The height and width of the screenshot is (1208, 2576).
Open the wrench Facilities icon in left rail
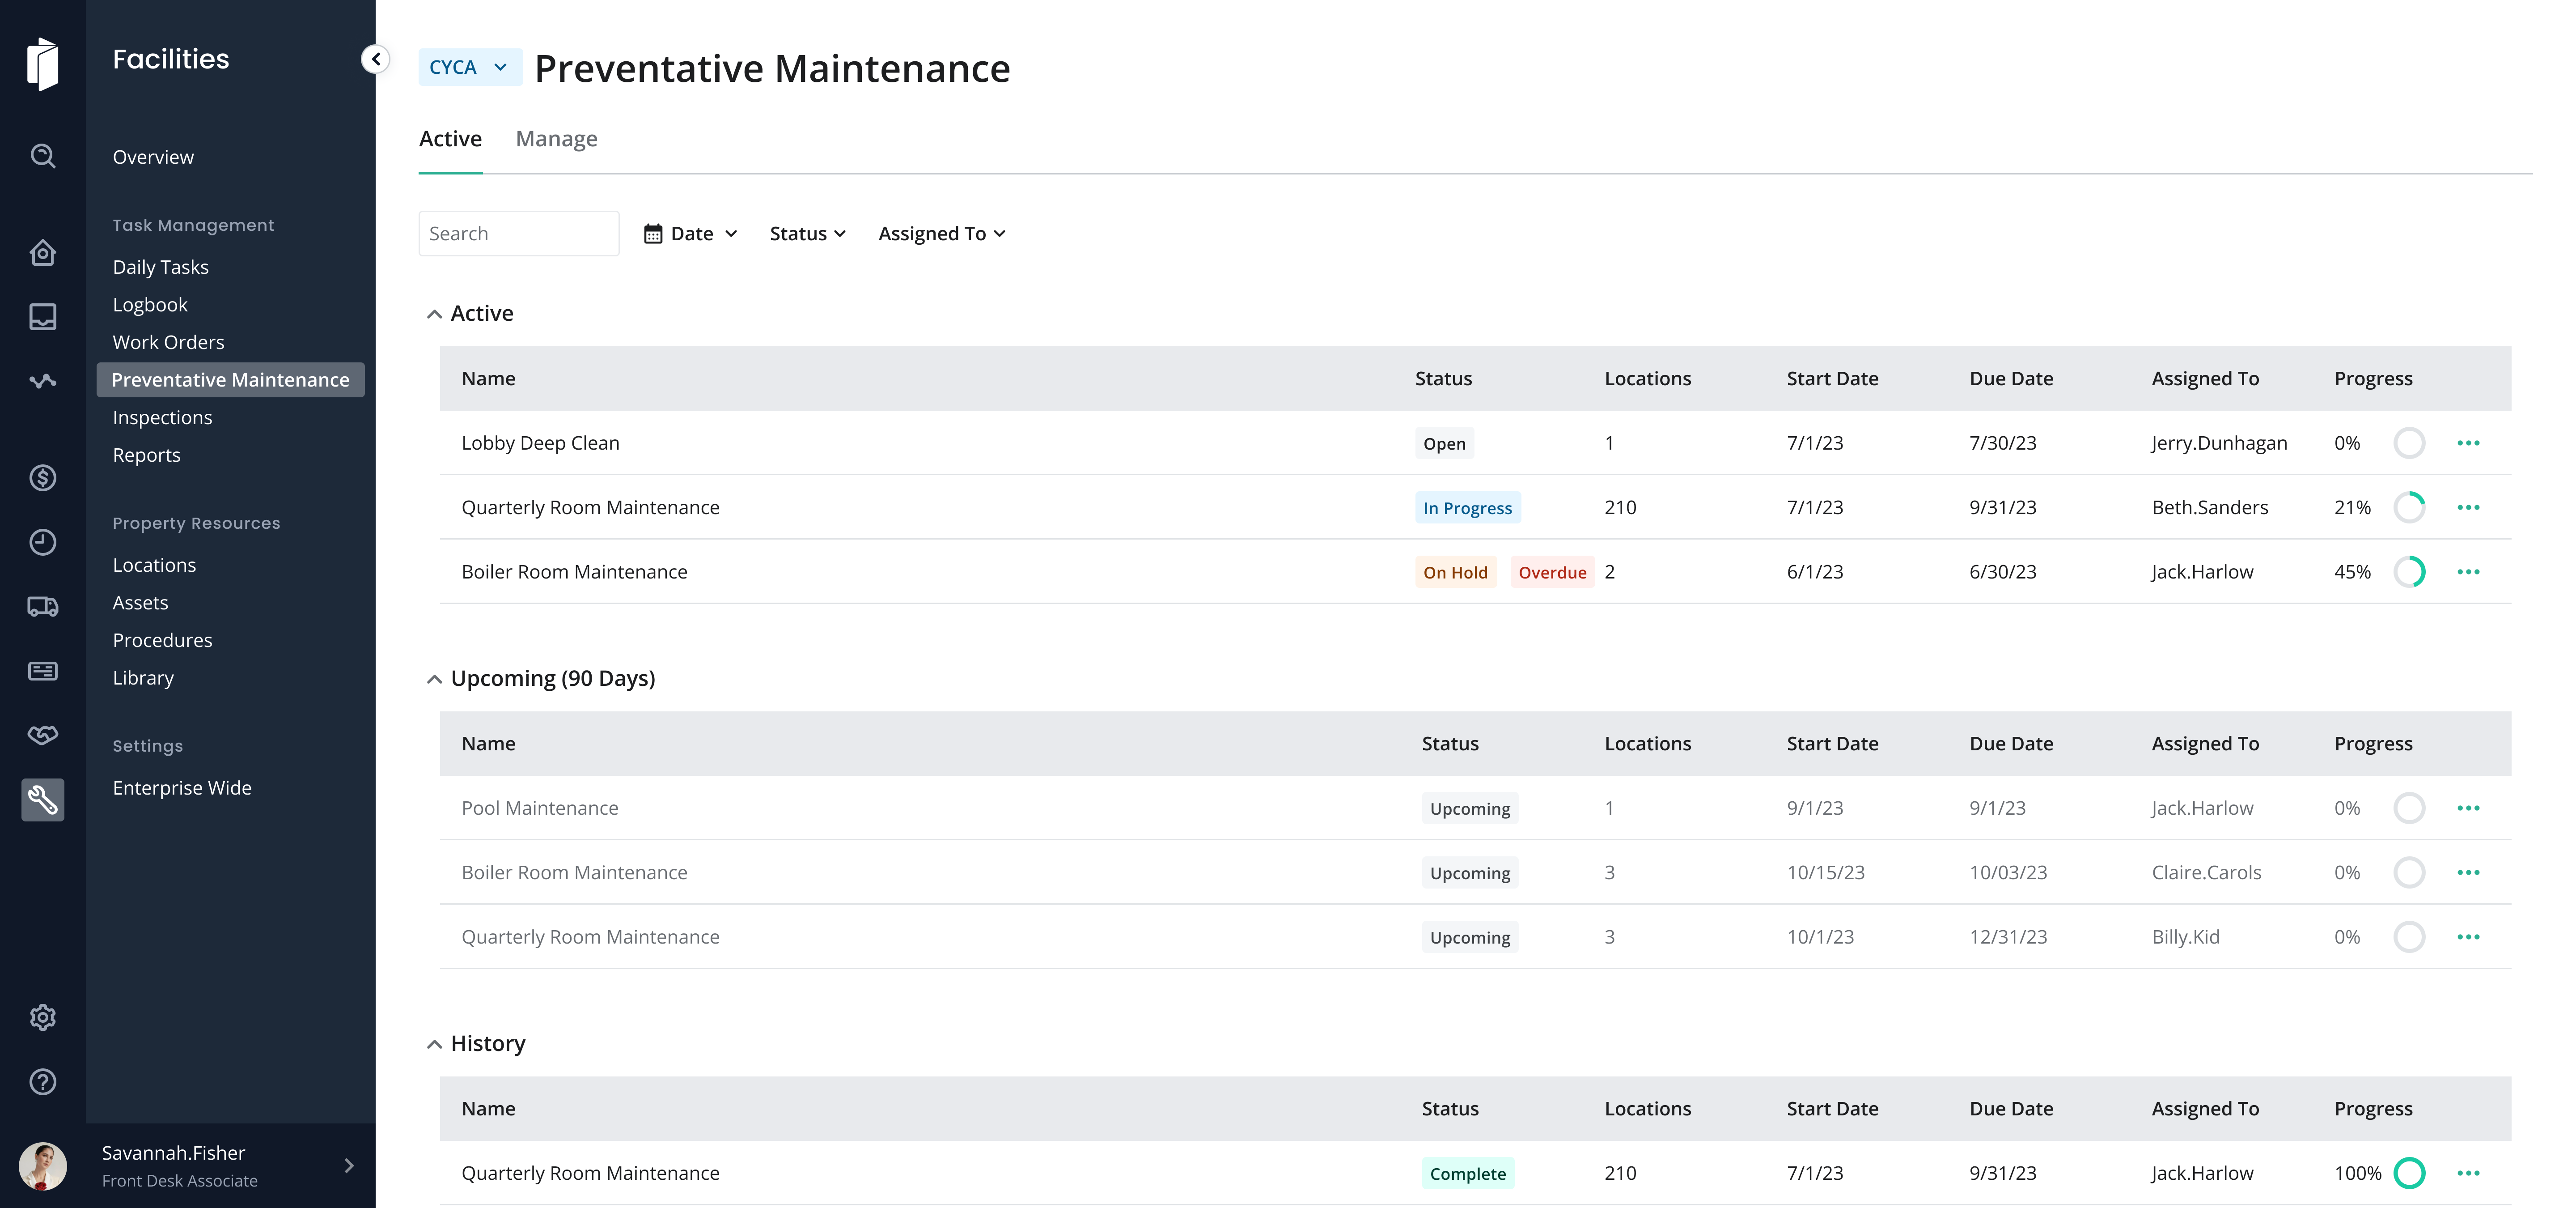(42, 799)
